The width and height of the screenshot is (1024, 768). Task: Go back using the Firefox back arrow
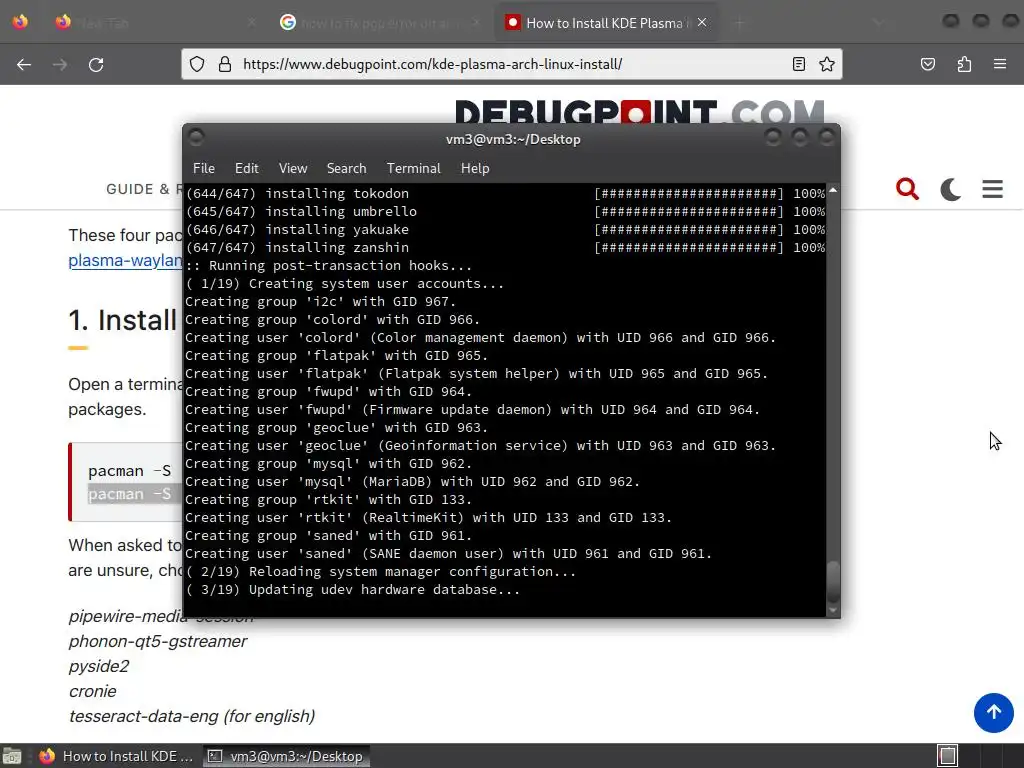[24, 65]
